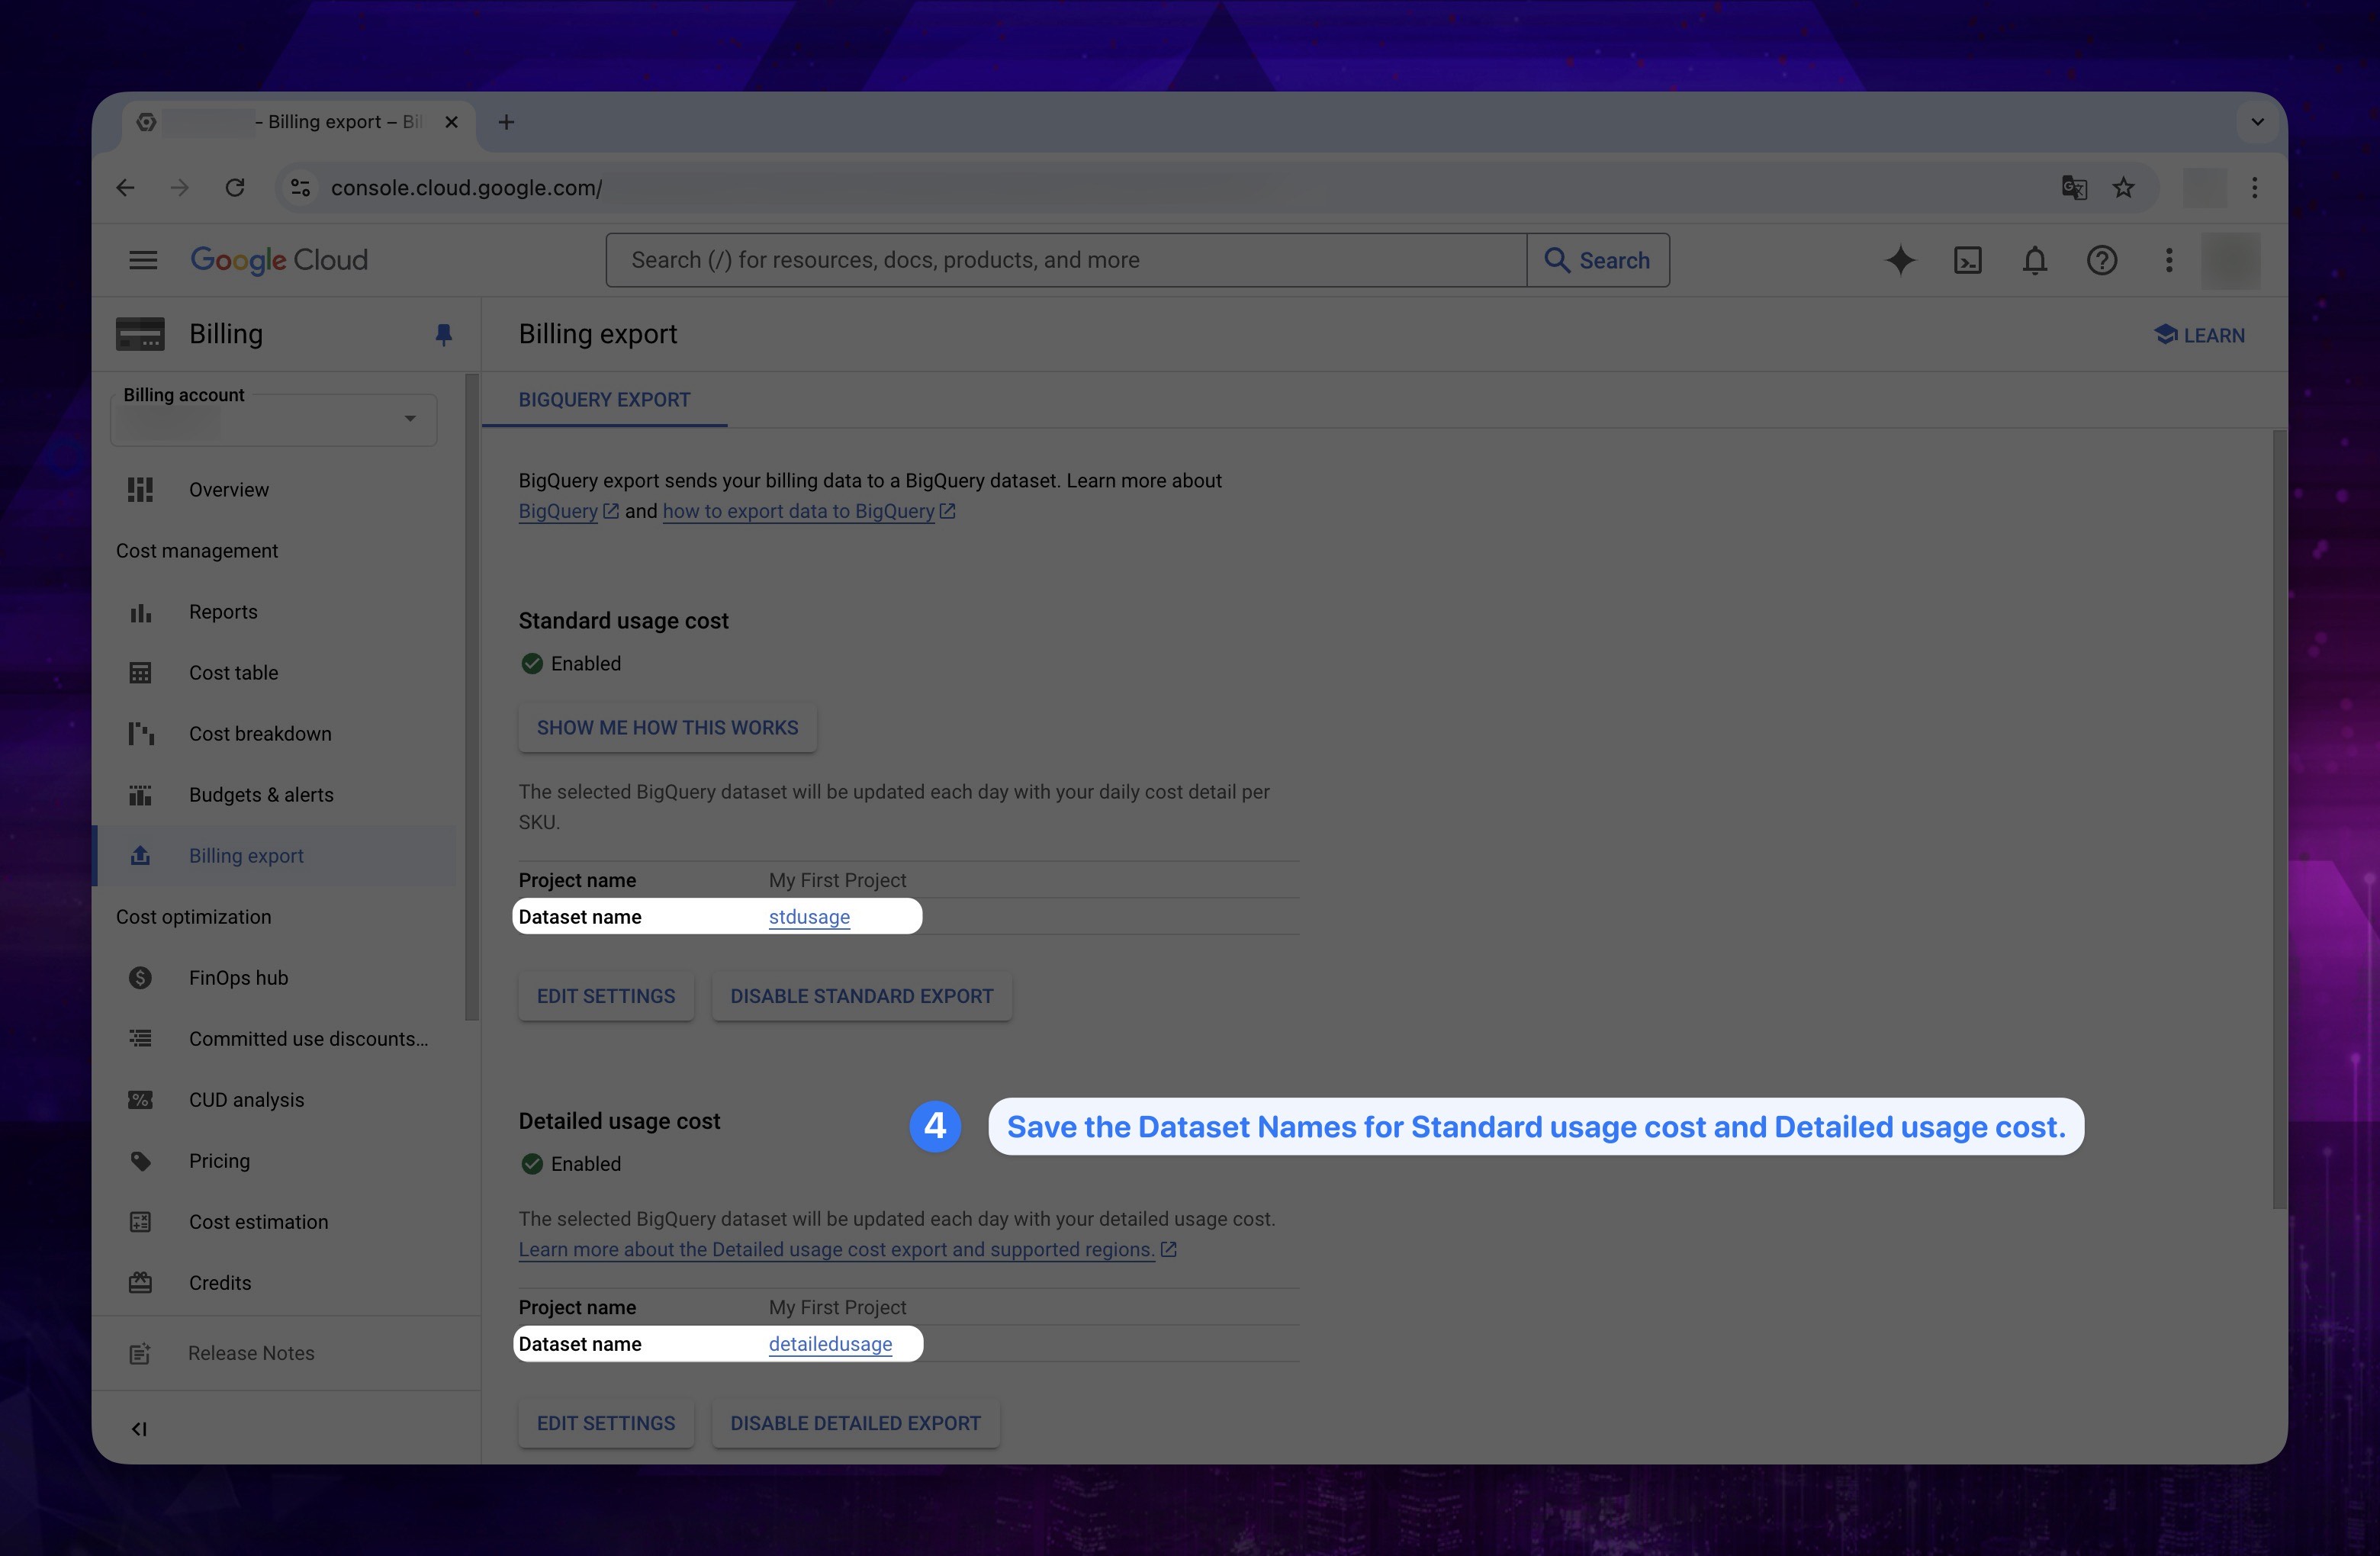This screenshot has height=1556, width=2380.
Task: Click the Search bar input field
Action: (x=1066, y=259)
